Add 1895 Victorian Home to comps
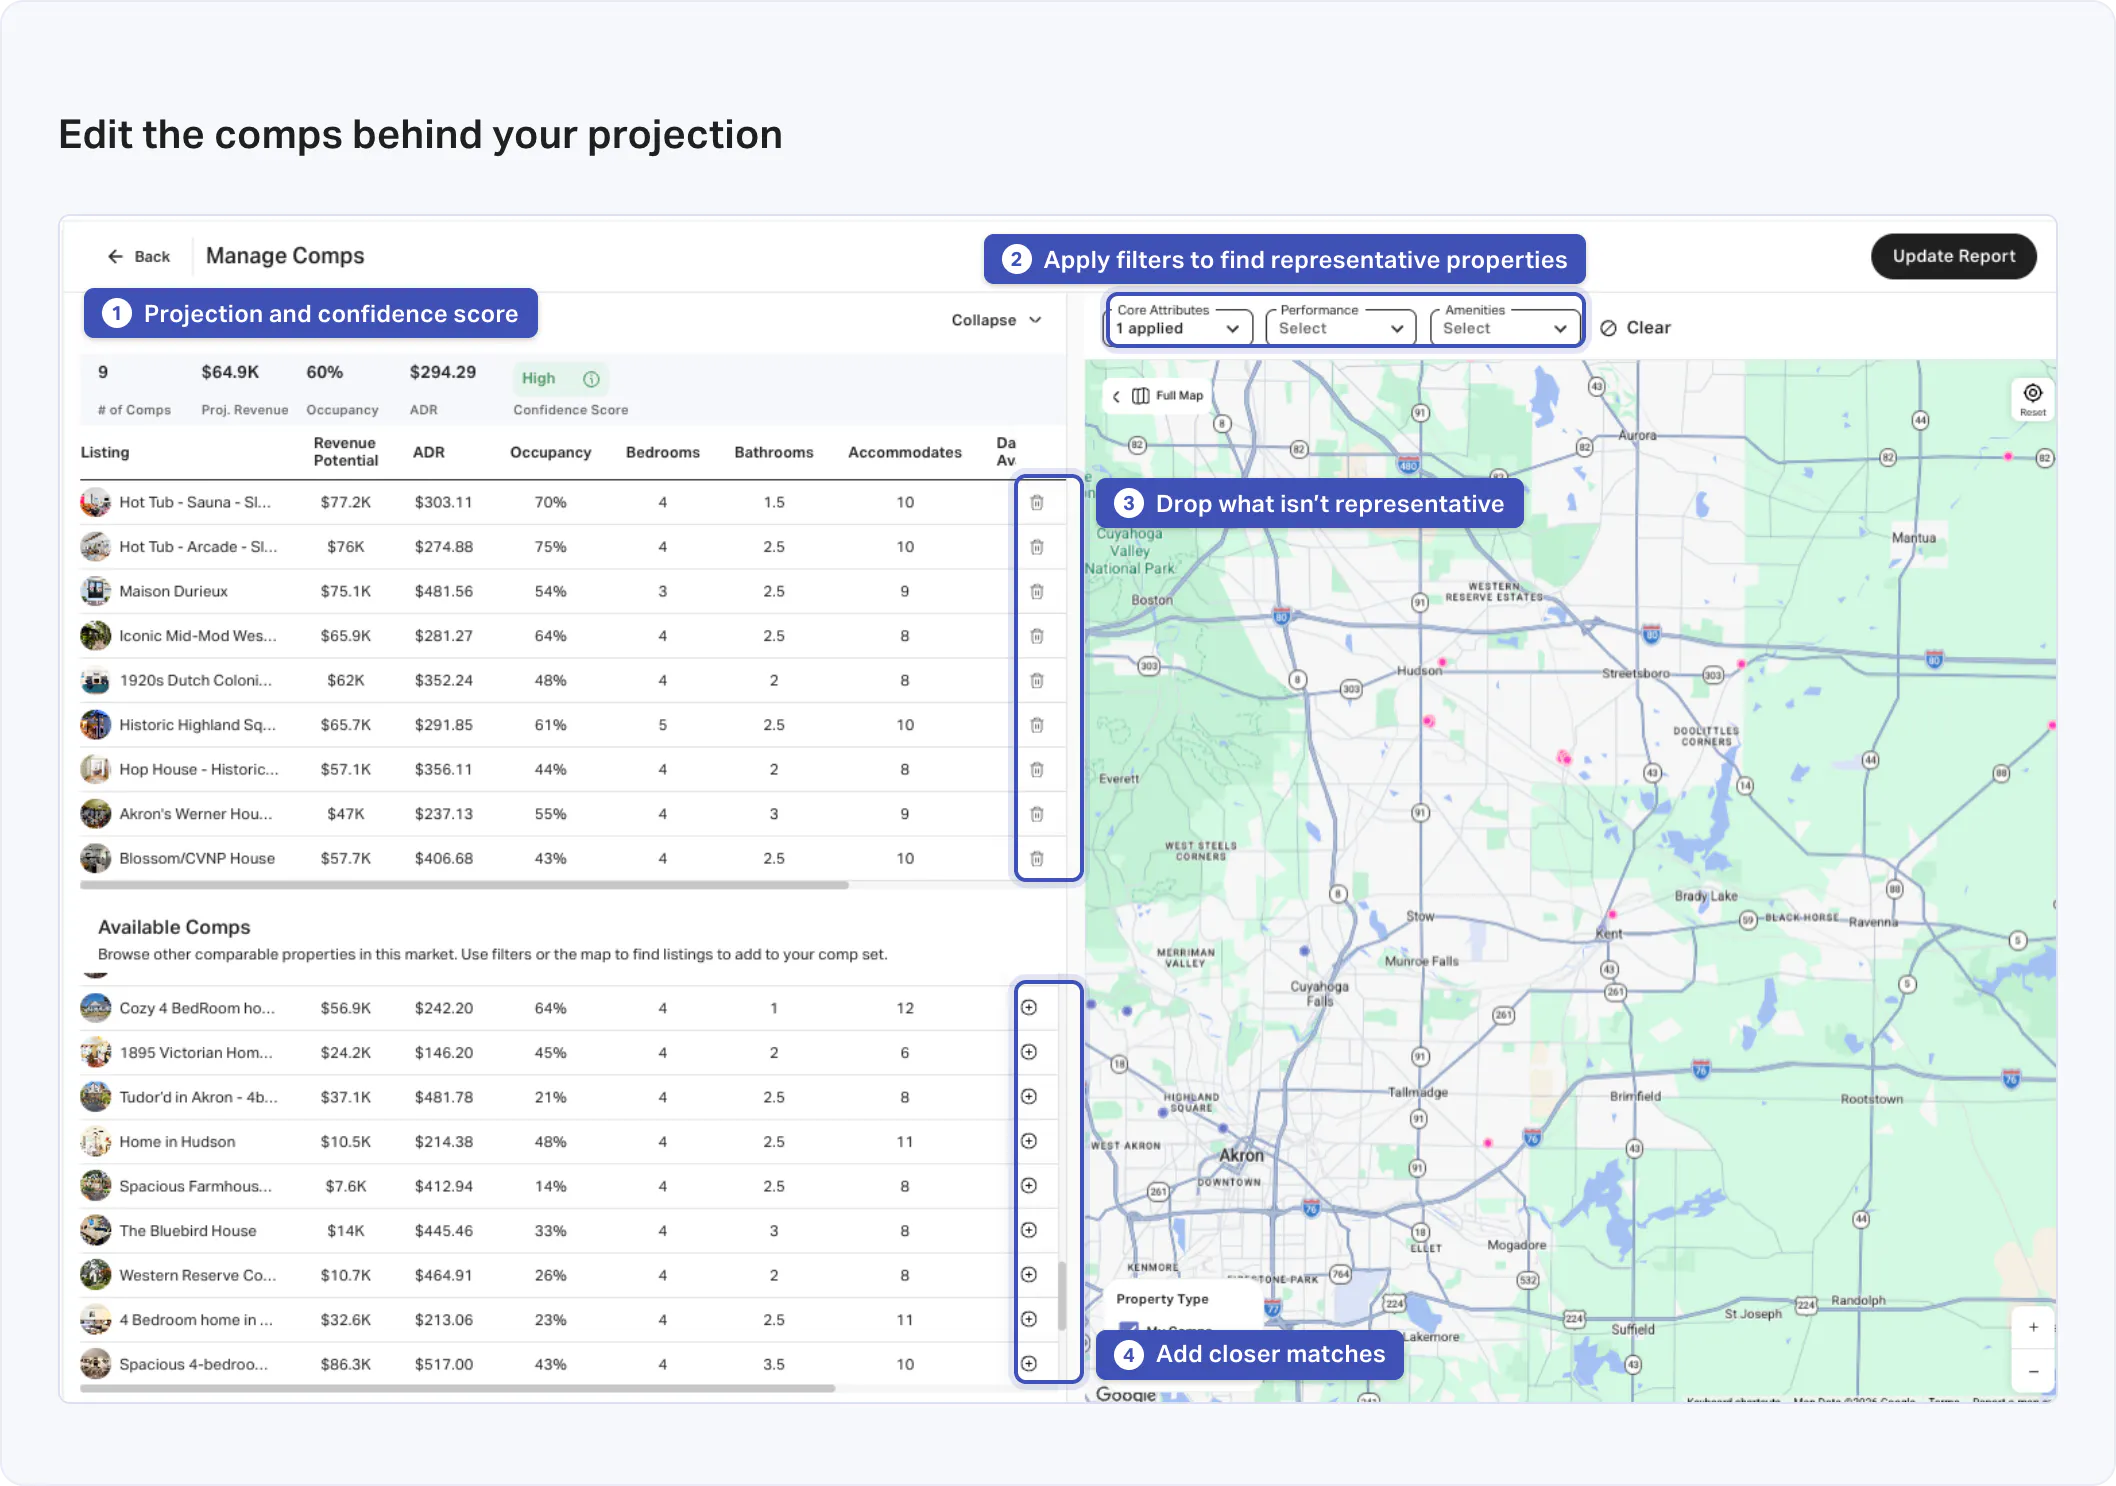Screen dimensions: 2116x1486 coord(1029,1052)
